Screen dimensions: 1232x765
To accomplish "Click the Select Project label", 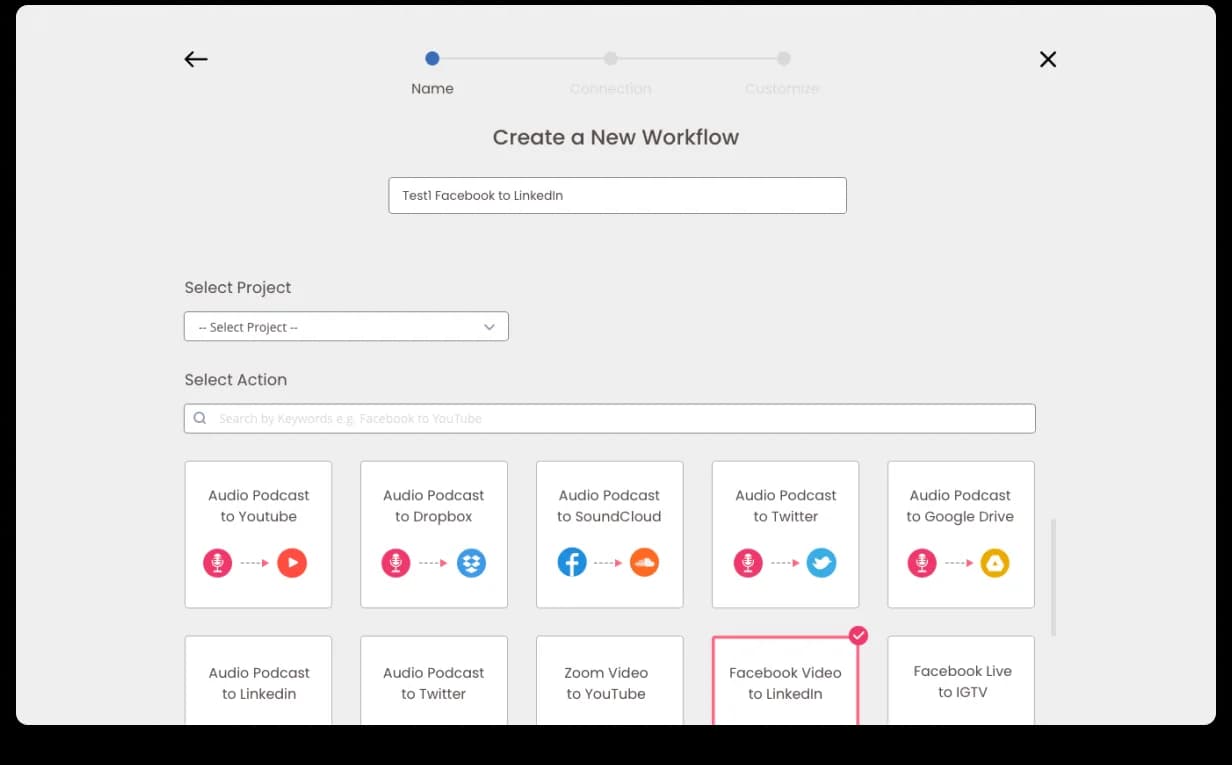I will (x=238, y=288).
